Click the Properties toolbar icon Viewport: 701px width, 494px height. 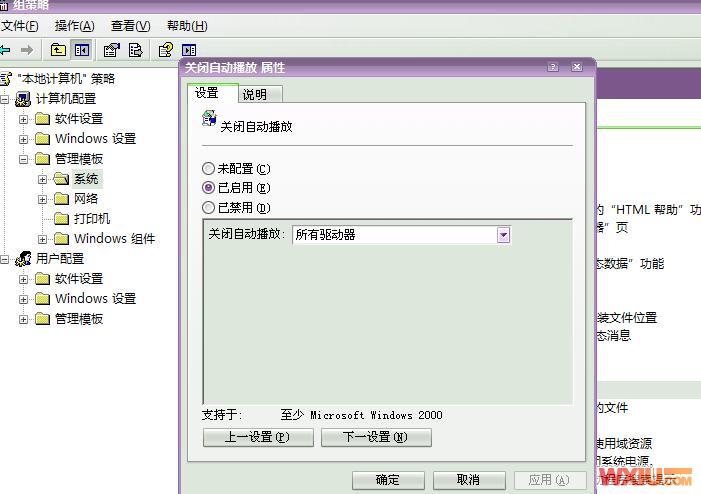tap(111, 49)
